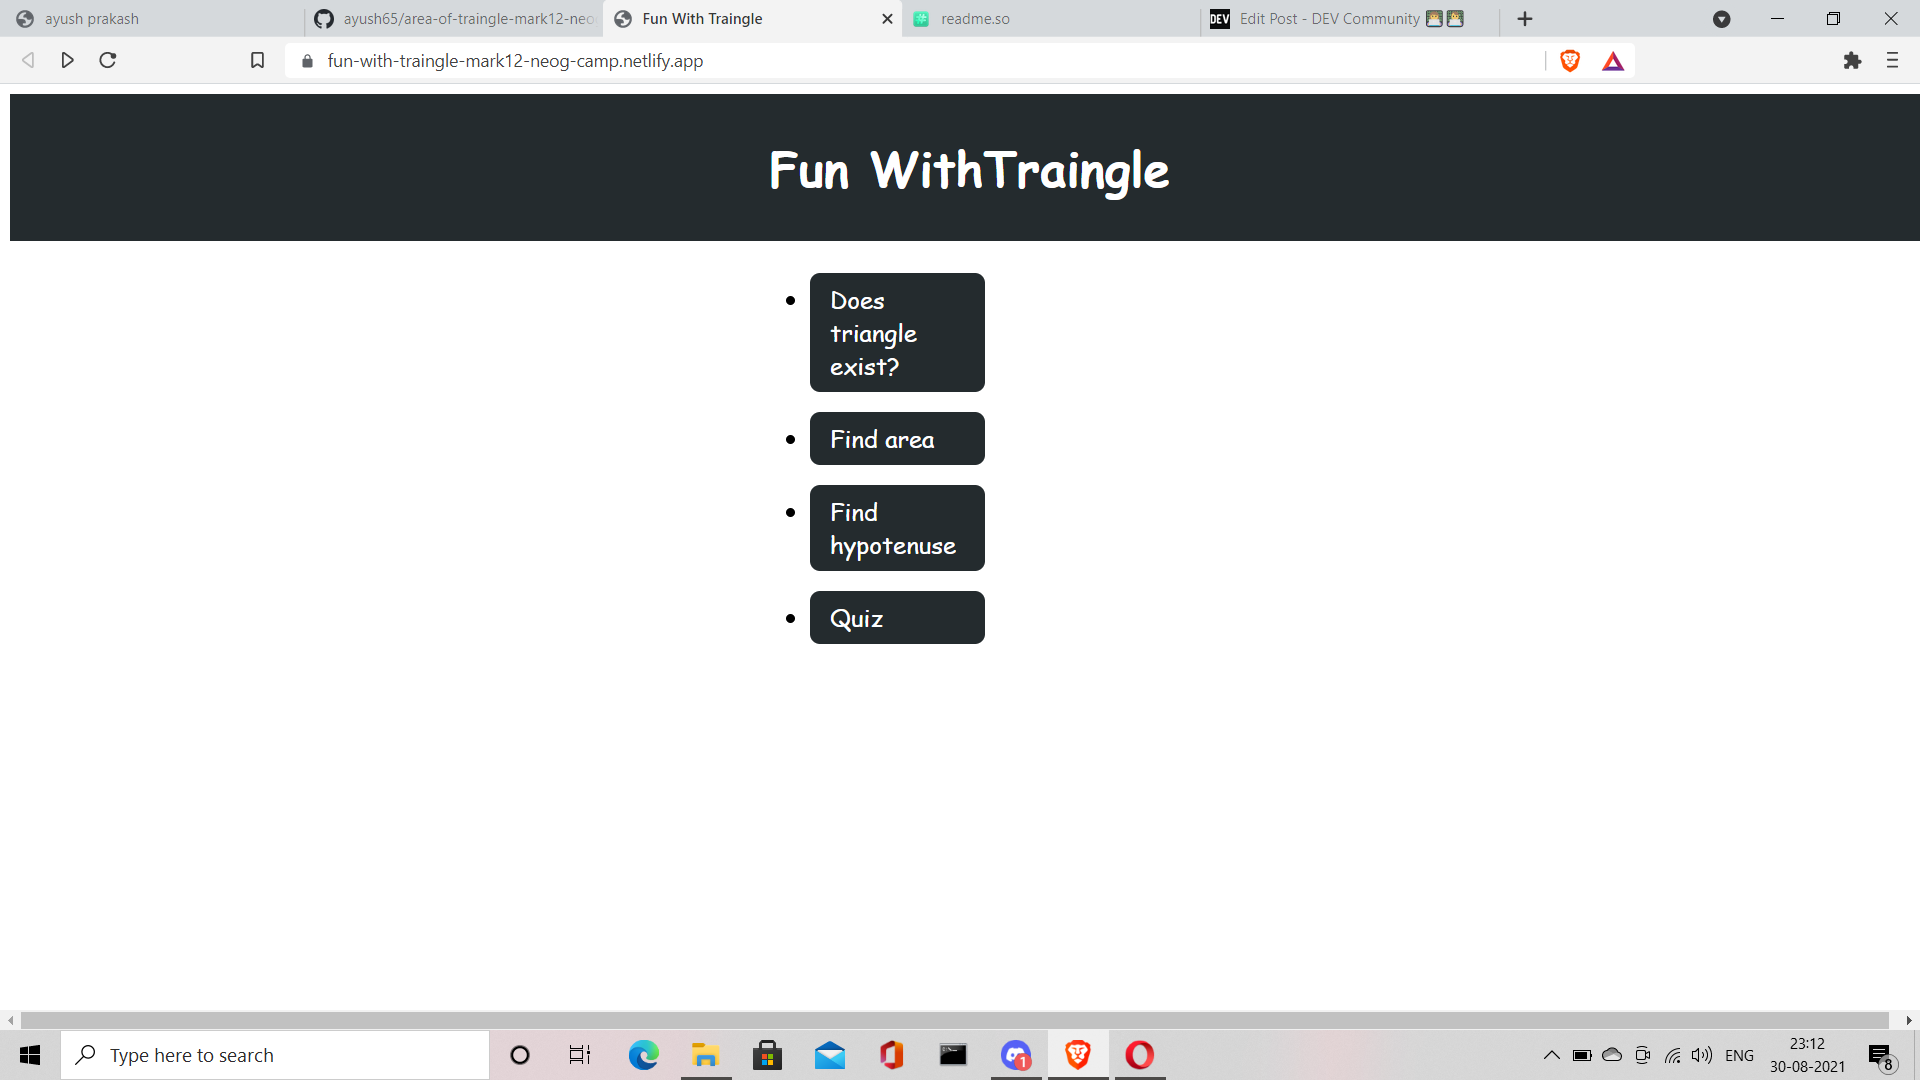Open Opera browser from the taskbar
Screen dimensions: 1920x1080
(x=1139, y=1055)
